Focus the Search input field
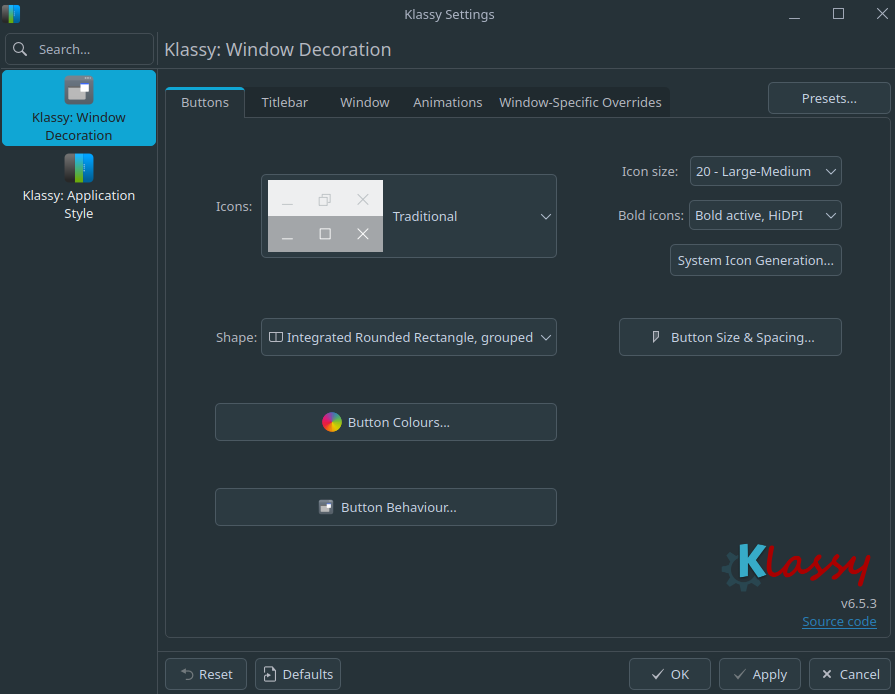The width and height of the screenshot is (895, 694). point(79,49)
